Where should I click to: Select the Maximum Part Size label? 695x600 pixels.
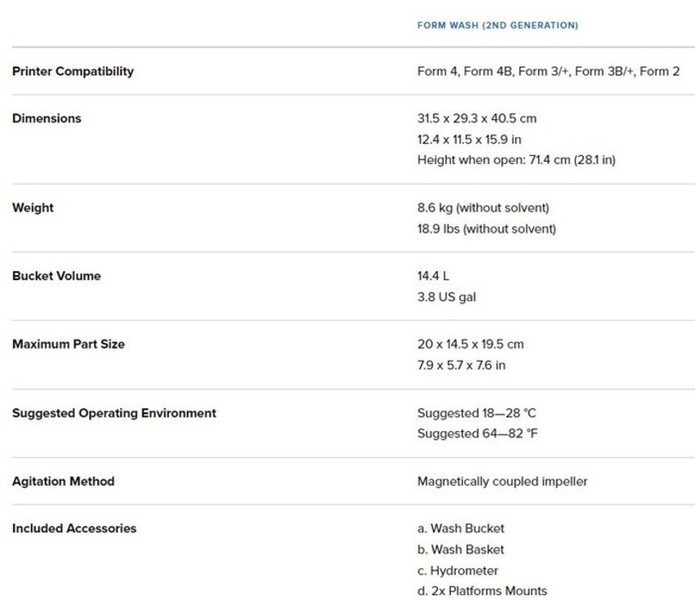[68, 344]
